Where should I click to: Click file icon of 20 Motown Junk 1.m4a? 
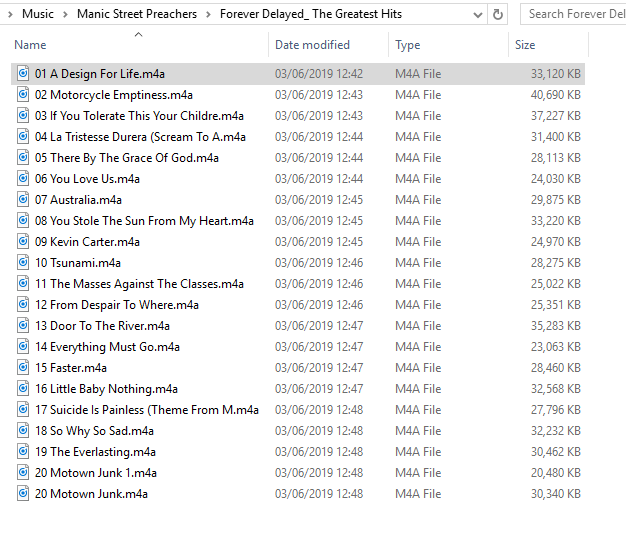[23, 473]
